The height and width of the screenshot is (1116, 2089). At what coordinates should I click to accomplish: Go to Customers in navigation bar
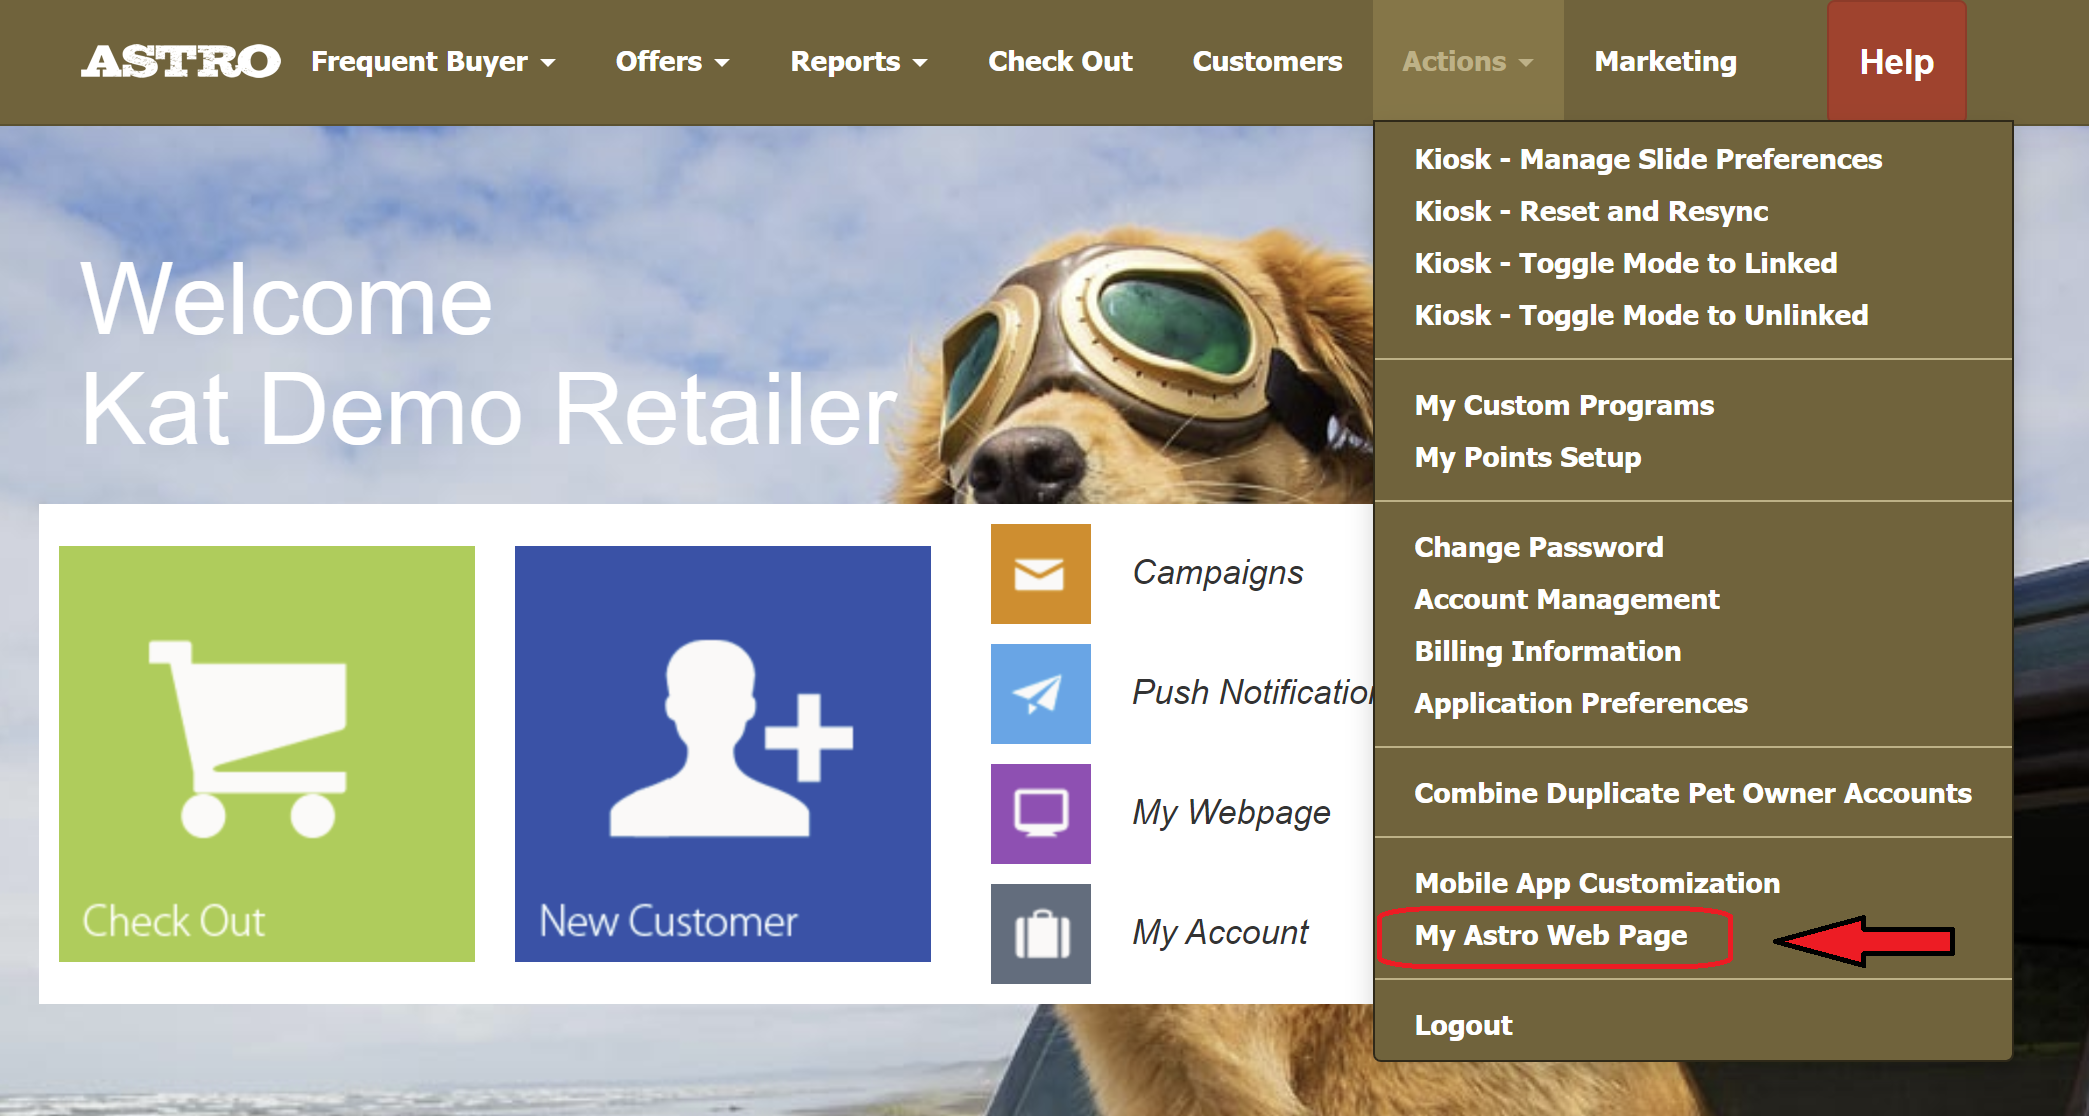1267,62
